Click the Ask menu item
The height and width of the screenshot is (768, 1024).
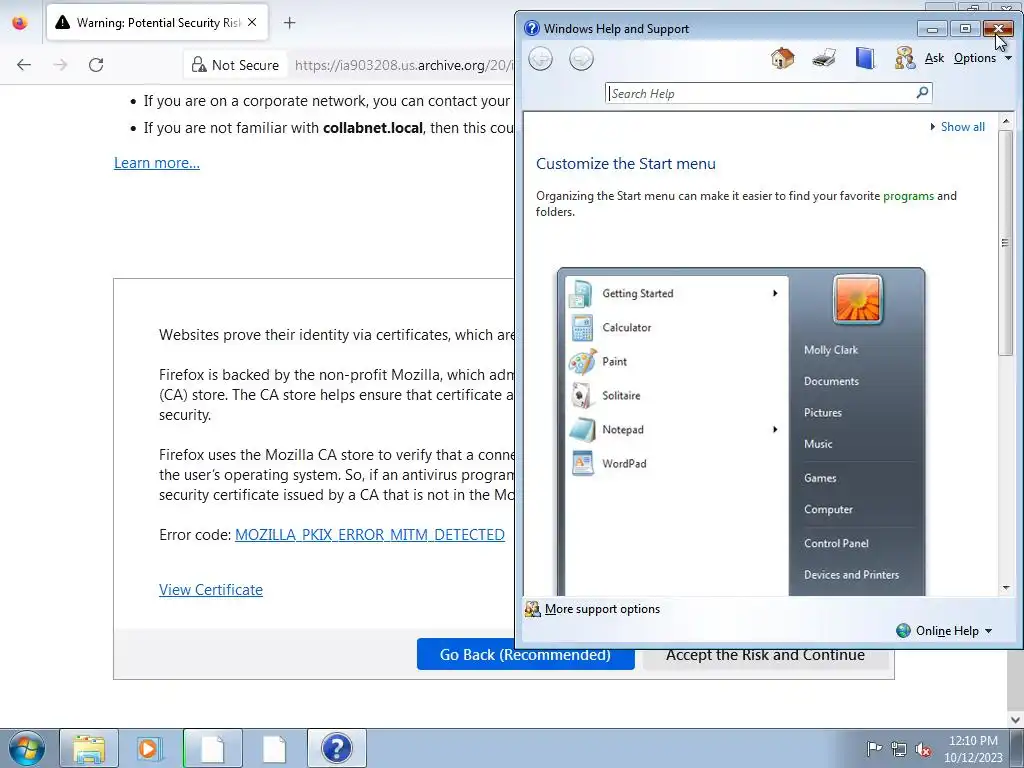coord(934,58)
